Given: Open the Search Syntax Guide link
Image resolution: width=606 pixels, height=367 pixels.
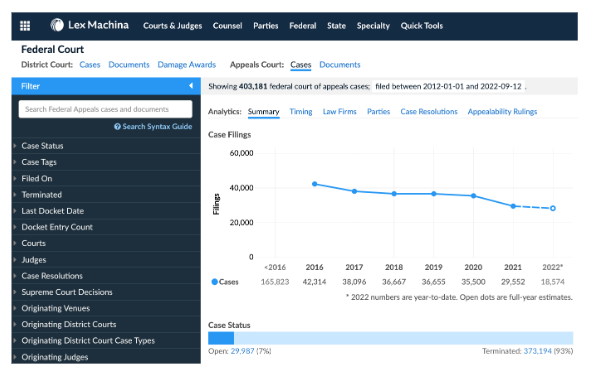Looking at the screenshot, I should tap(157, 127).
